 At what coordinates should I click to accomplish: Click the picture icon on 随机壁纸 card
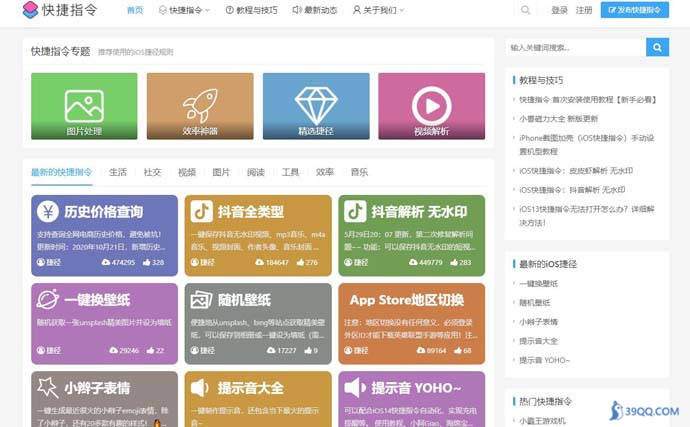(x=202, y=300)
